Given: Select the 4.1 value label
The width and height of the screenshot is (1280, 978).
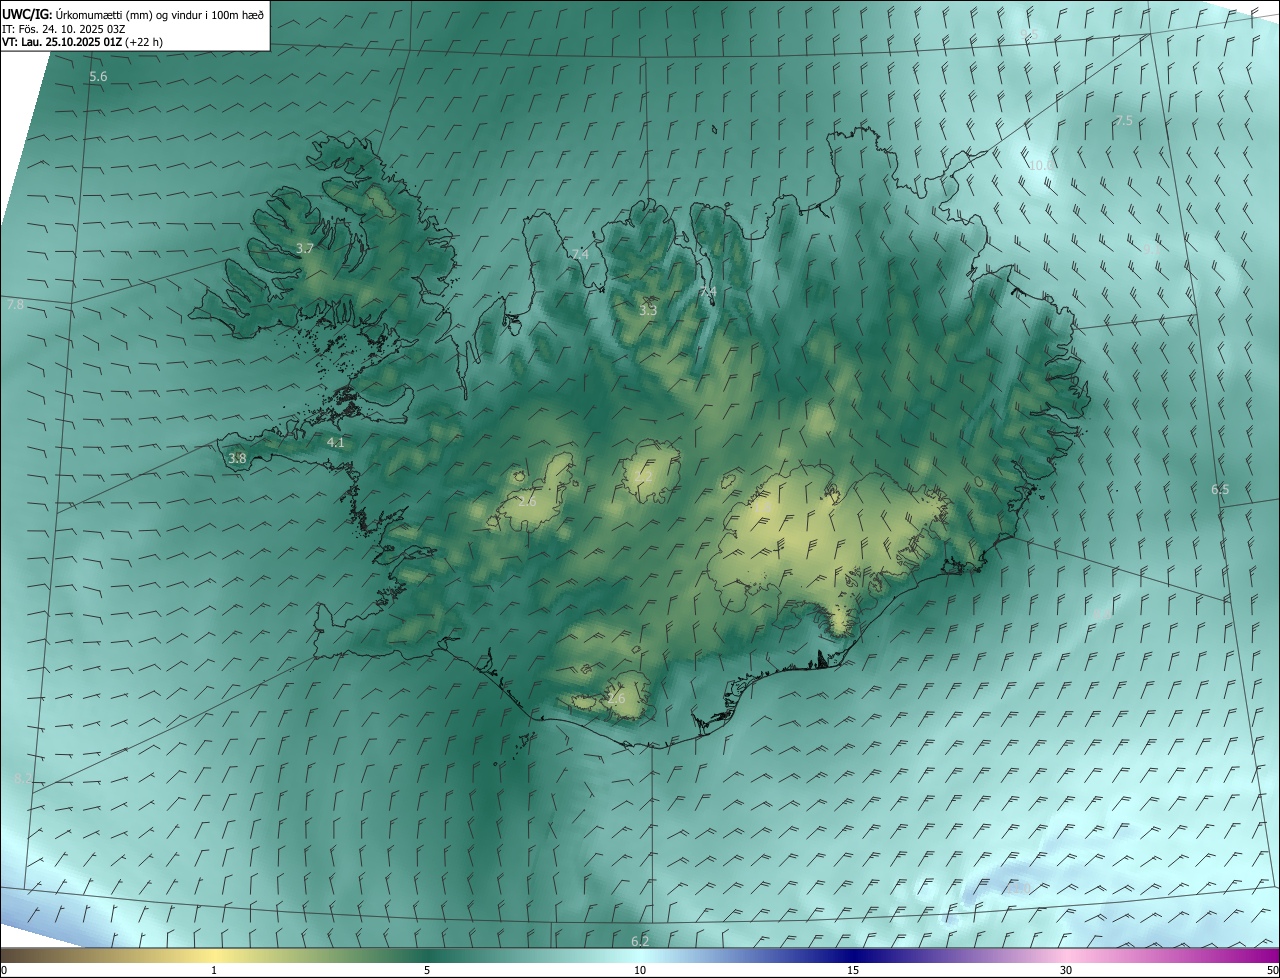Looking at the screenshot, I should pyautogui.click(x=335, y=442).
